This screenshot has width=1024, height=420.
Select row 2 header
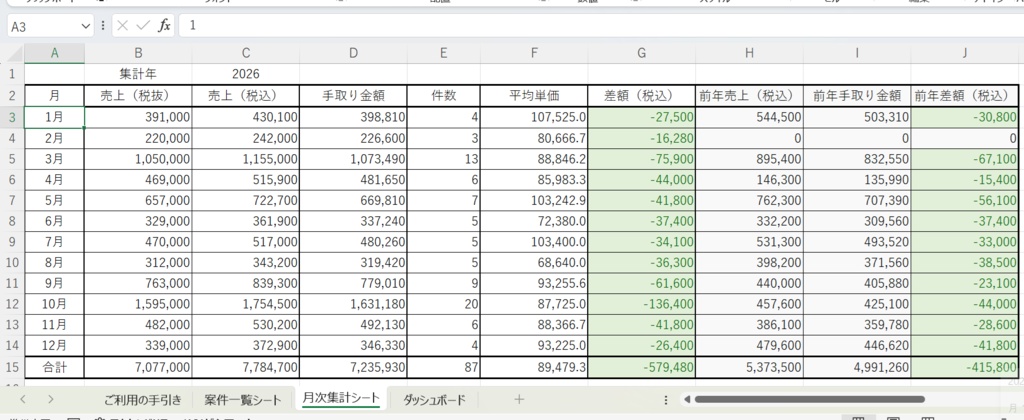point(12,95)
